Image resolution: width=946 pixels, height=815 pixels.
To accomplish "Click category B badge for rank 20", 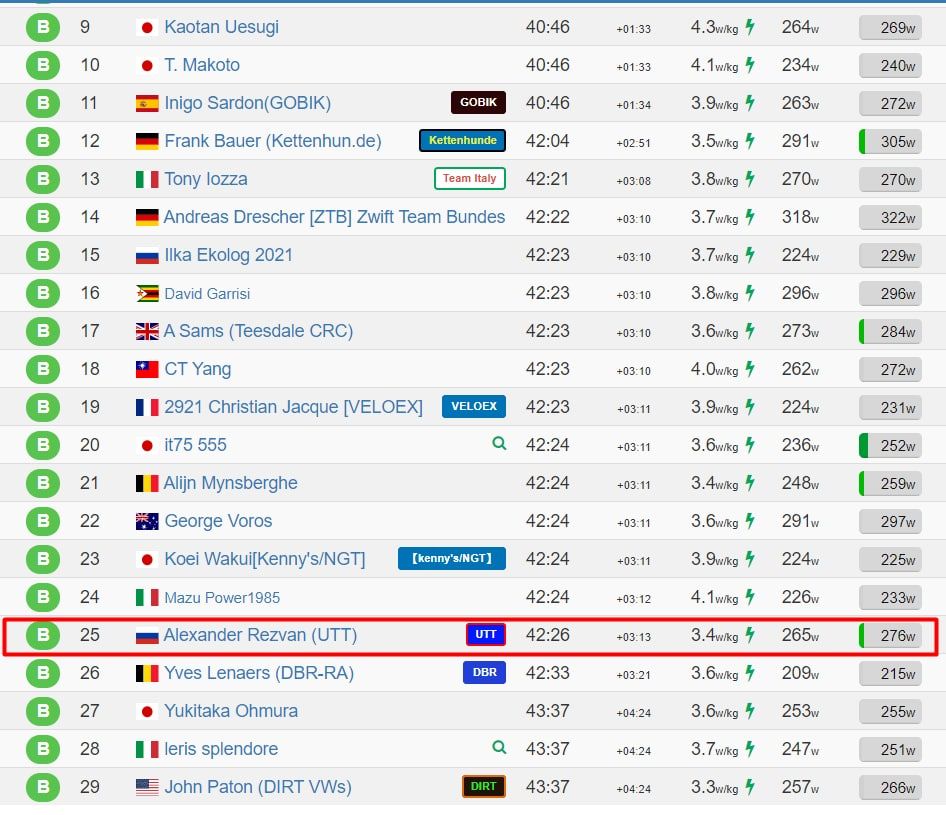I will tap(43, 445).
